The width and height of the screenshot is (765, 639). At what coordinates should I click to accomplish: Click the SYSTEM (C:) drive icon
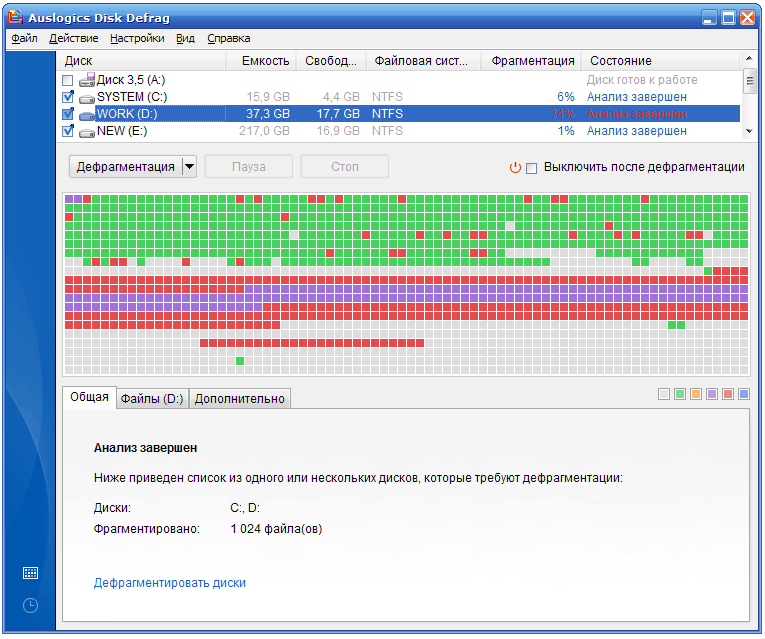pos(87,98)
